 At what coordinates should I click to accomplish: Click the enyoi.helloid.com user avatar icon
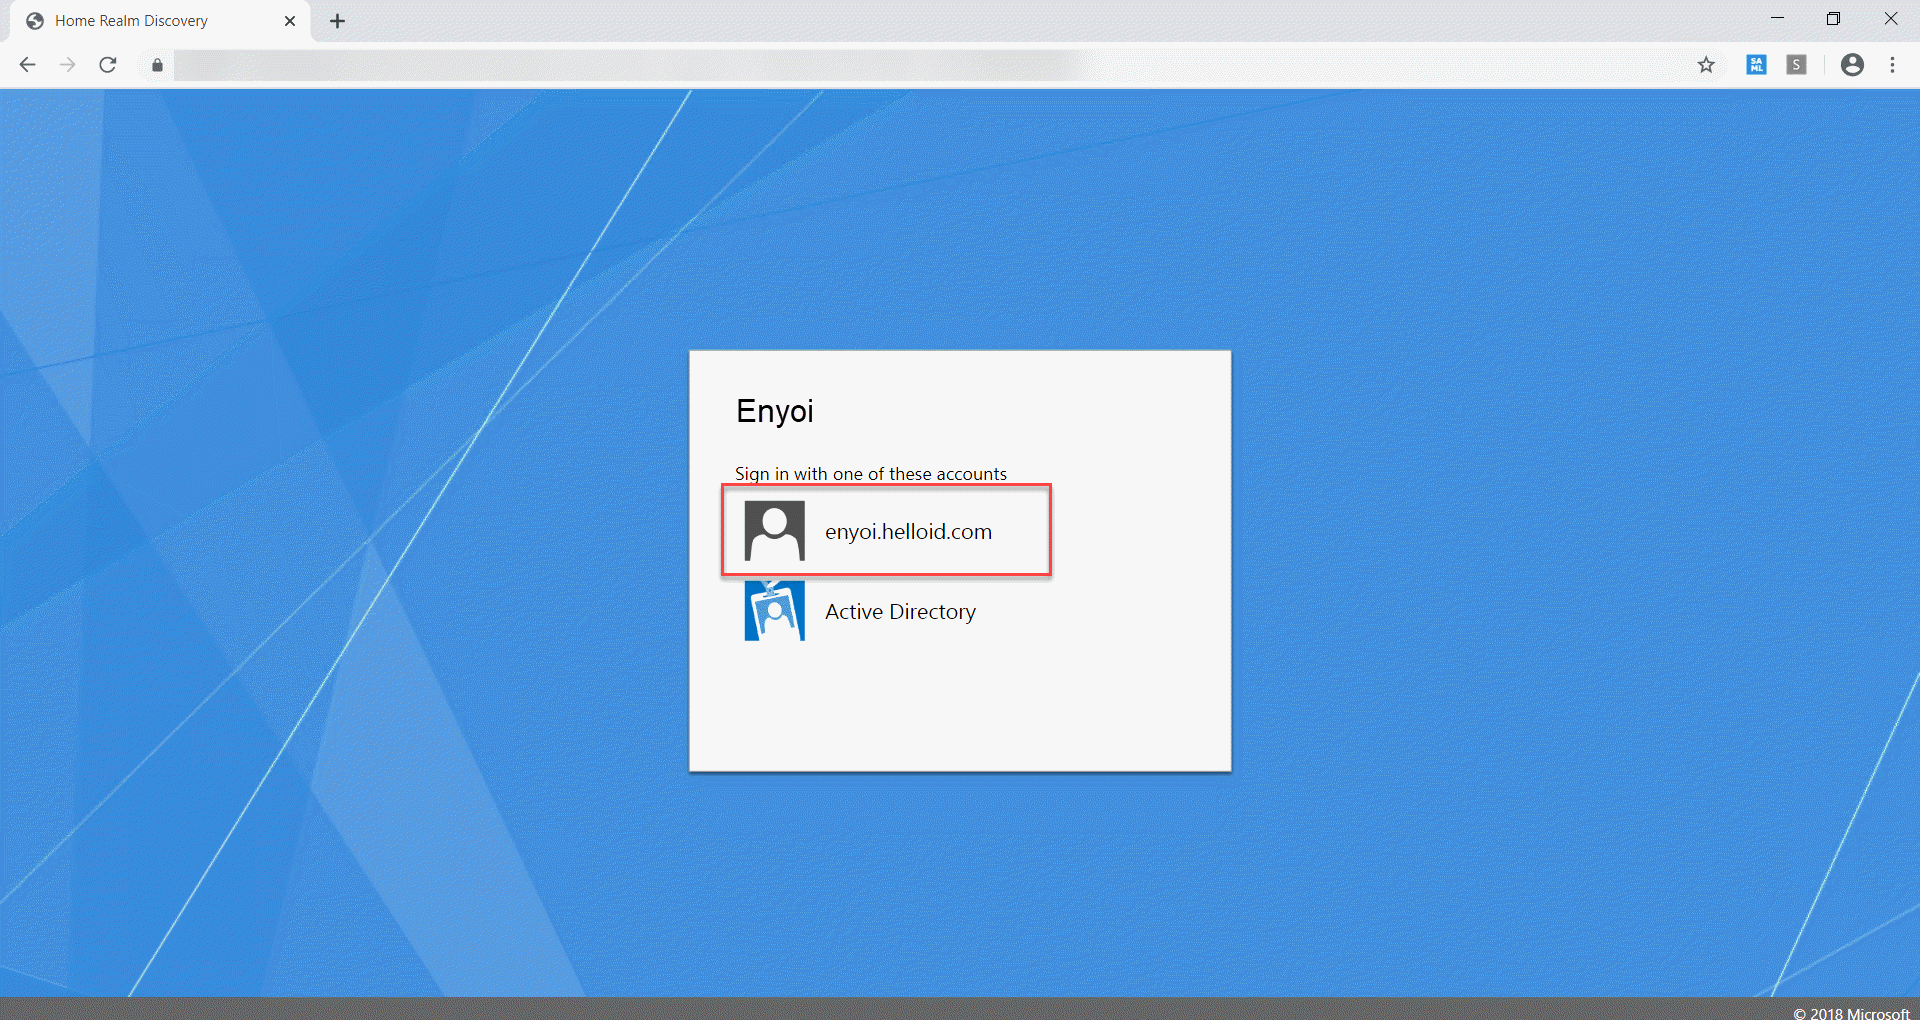(x=774, y=531)
